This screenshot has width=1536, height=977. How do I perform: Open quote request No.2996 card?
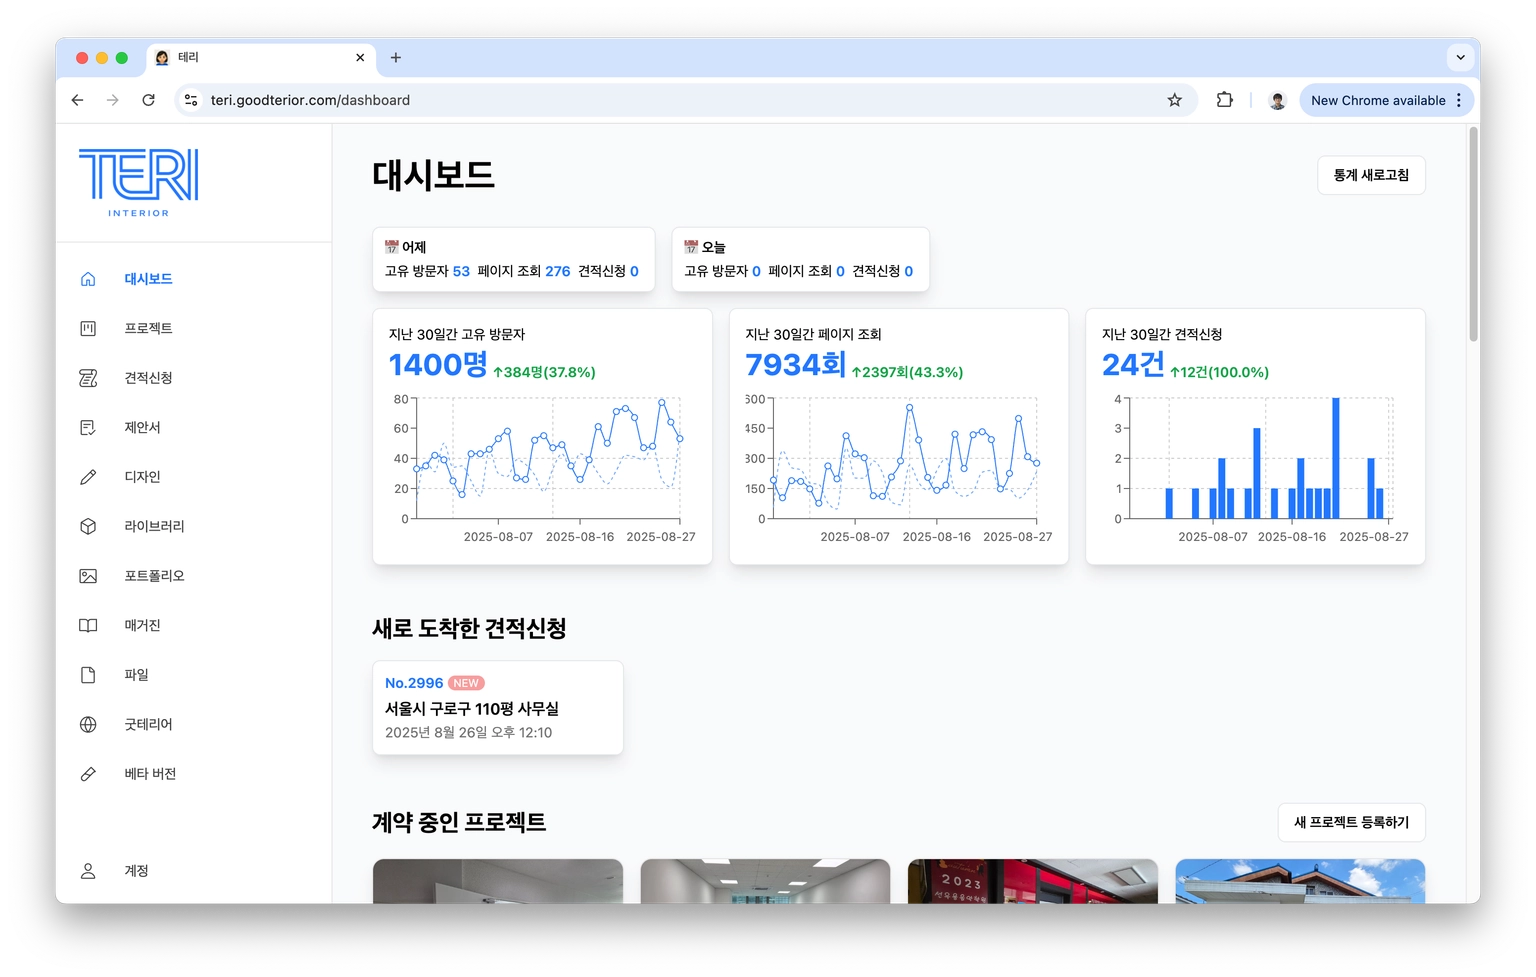[497, 707]
